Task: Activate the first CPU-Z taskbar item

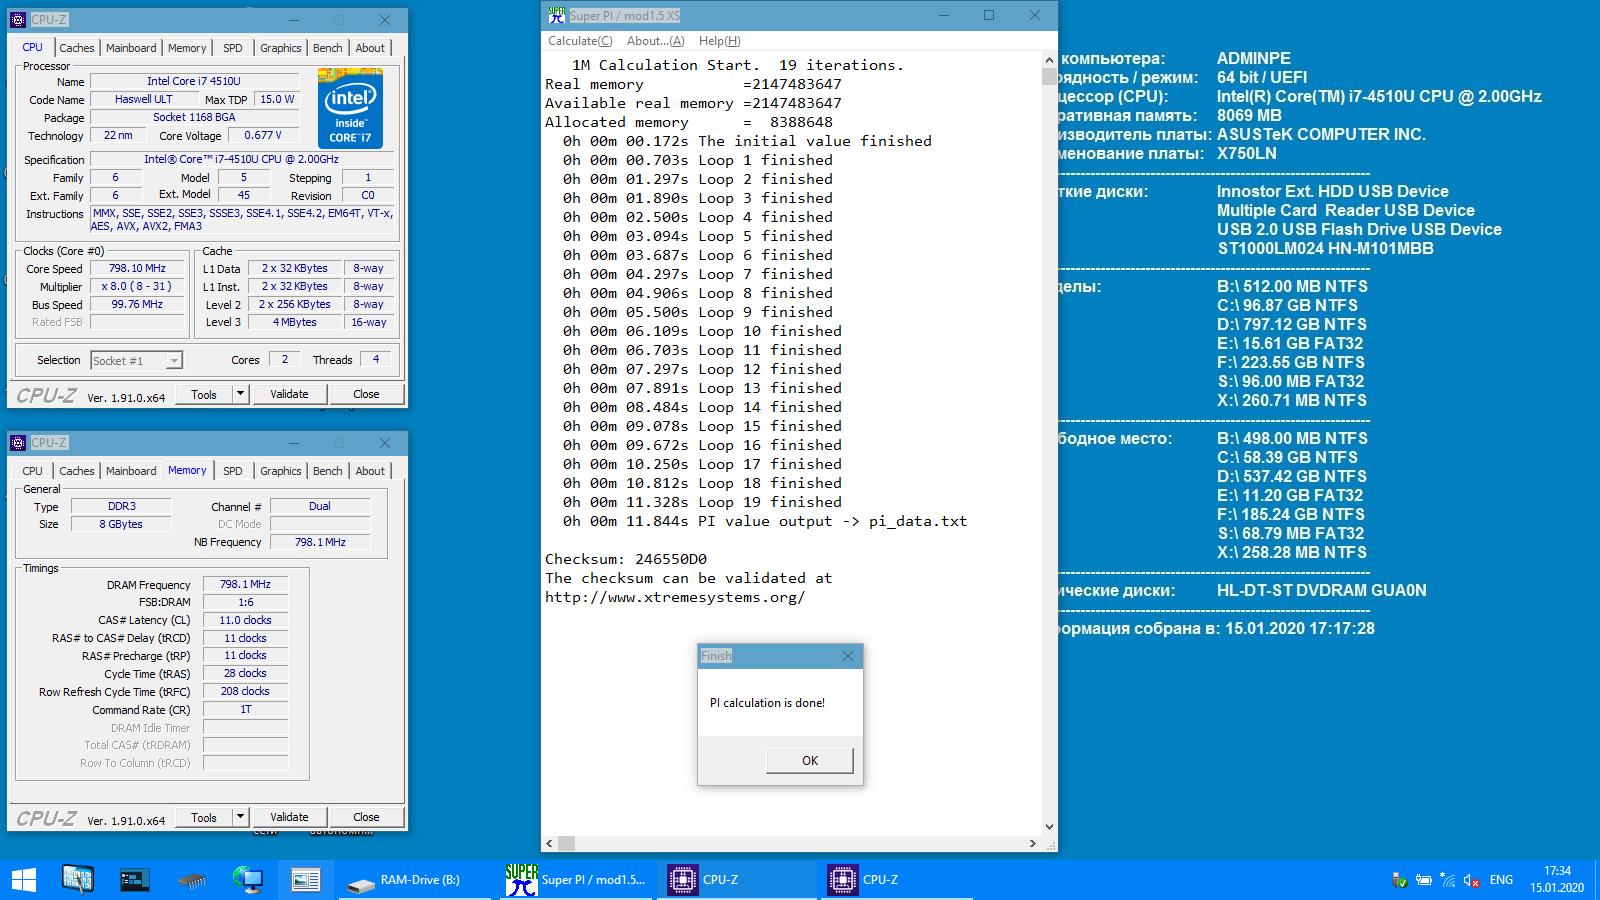Action: coord(738,880)
